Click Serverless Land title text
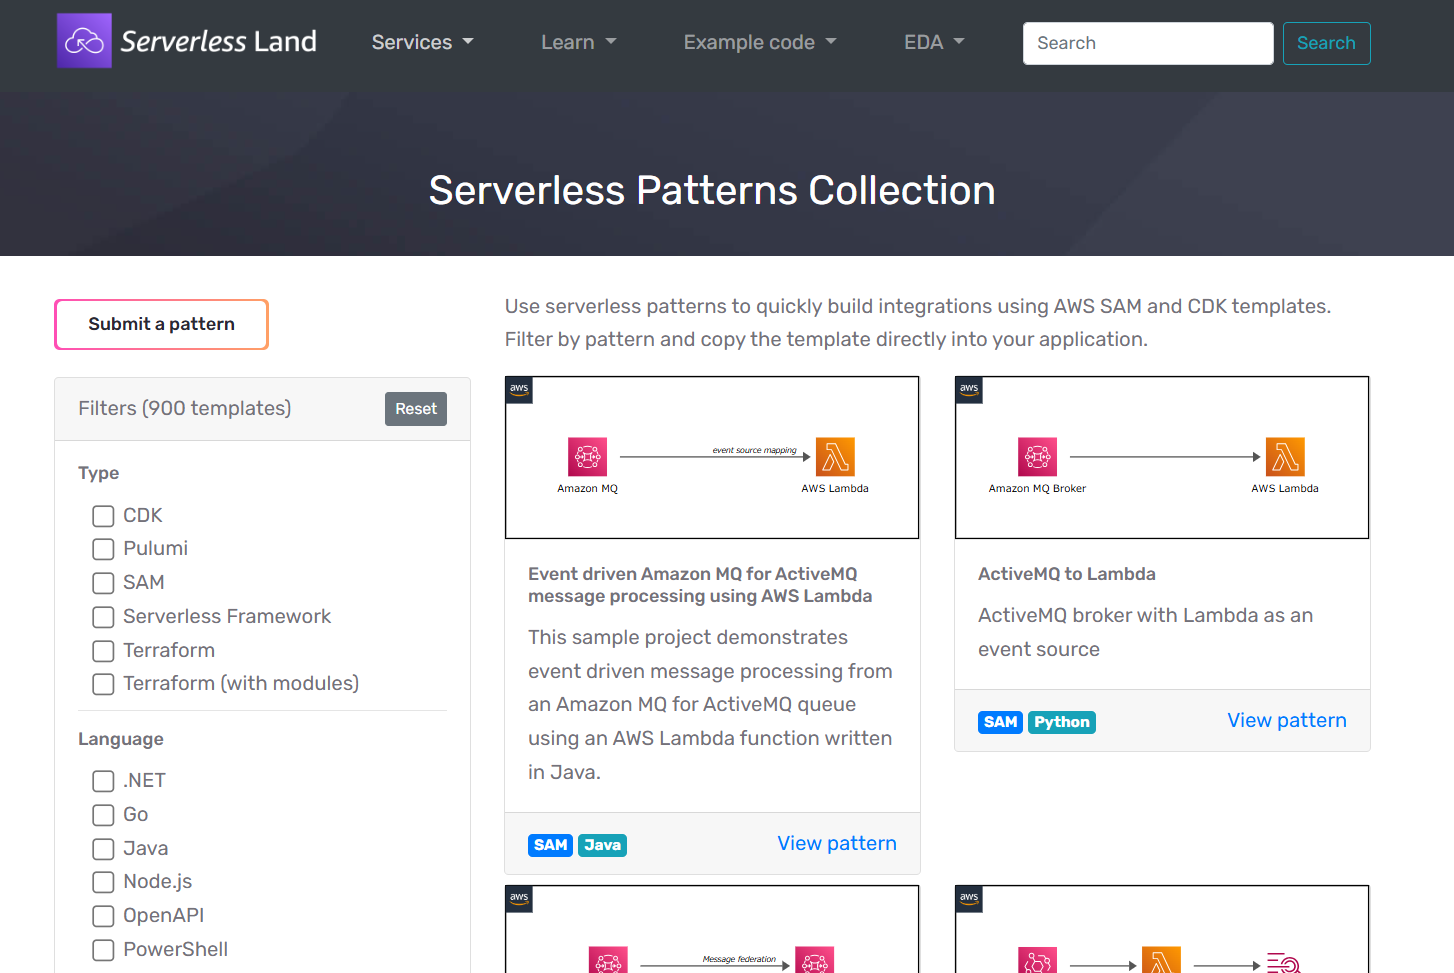The height and width of the screenshot is (973, 1454). 219,41
